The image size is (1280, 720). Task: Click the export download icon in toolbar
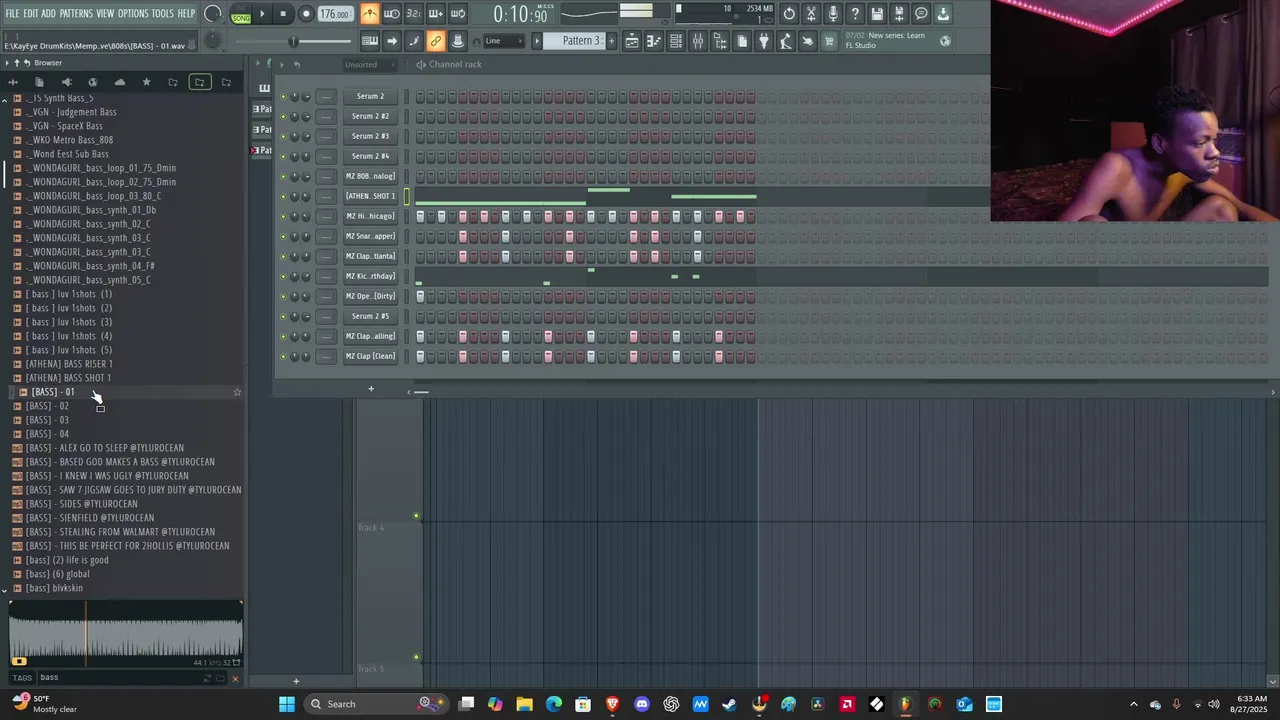pos(943,14)
